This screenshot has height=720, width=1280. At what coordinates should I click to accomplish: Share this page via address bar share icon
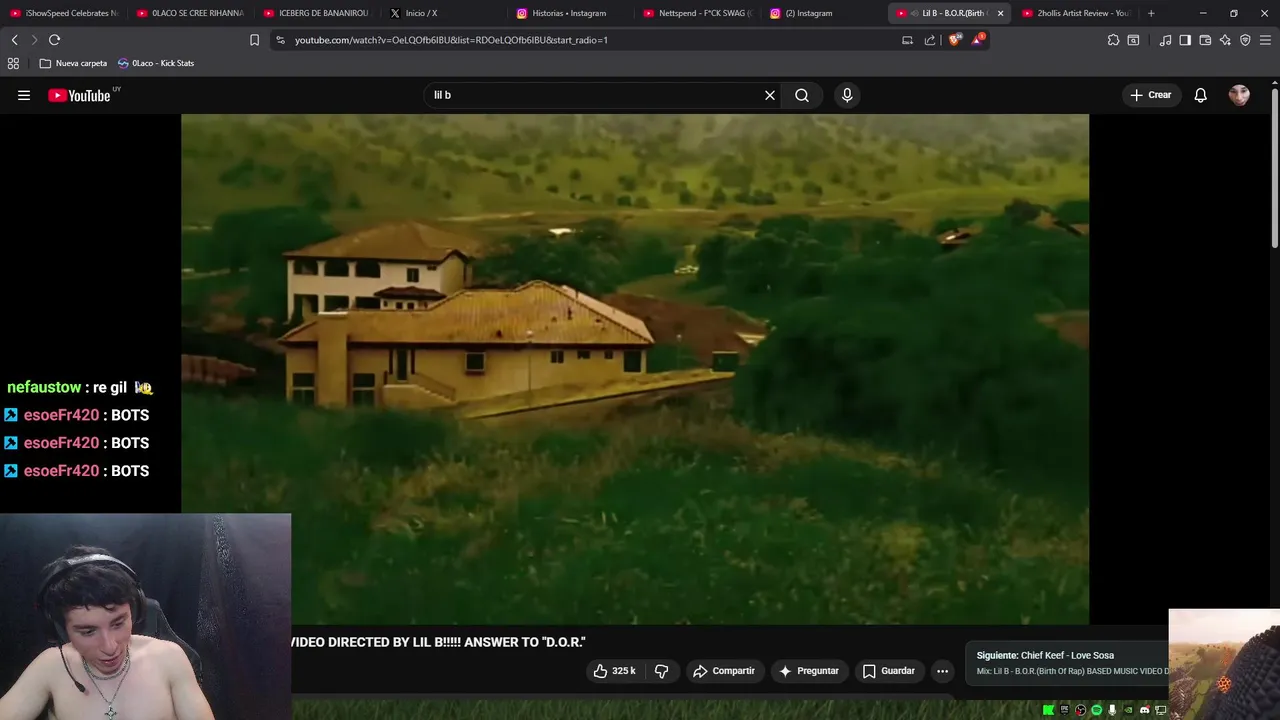click(x=930, y=40)
